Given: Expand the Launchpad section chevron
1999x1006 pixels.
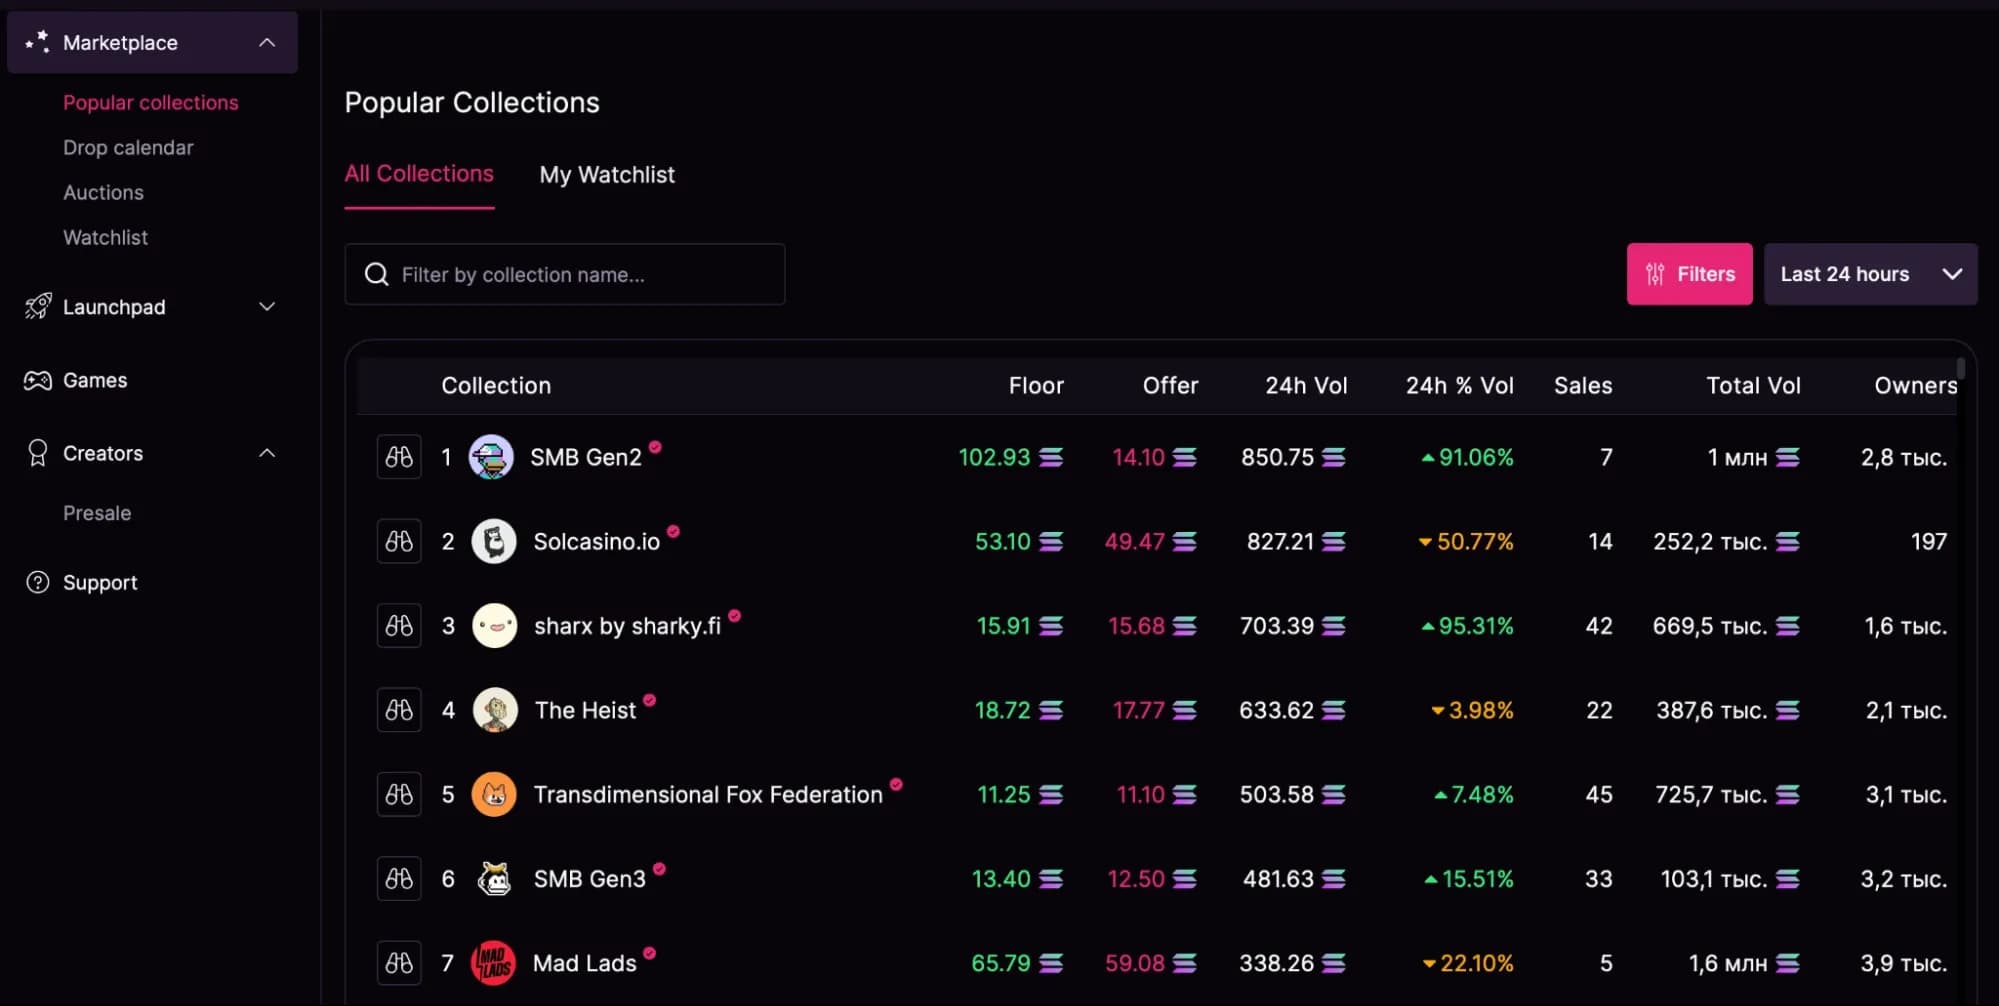Looking at the screenshot, I should [266, 307].
